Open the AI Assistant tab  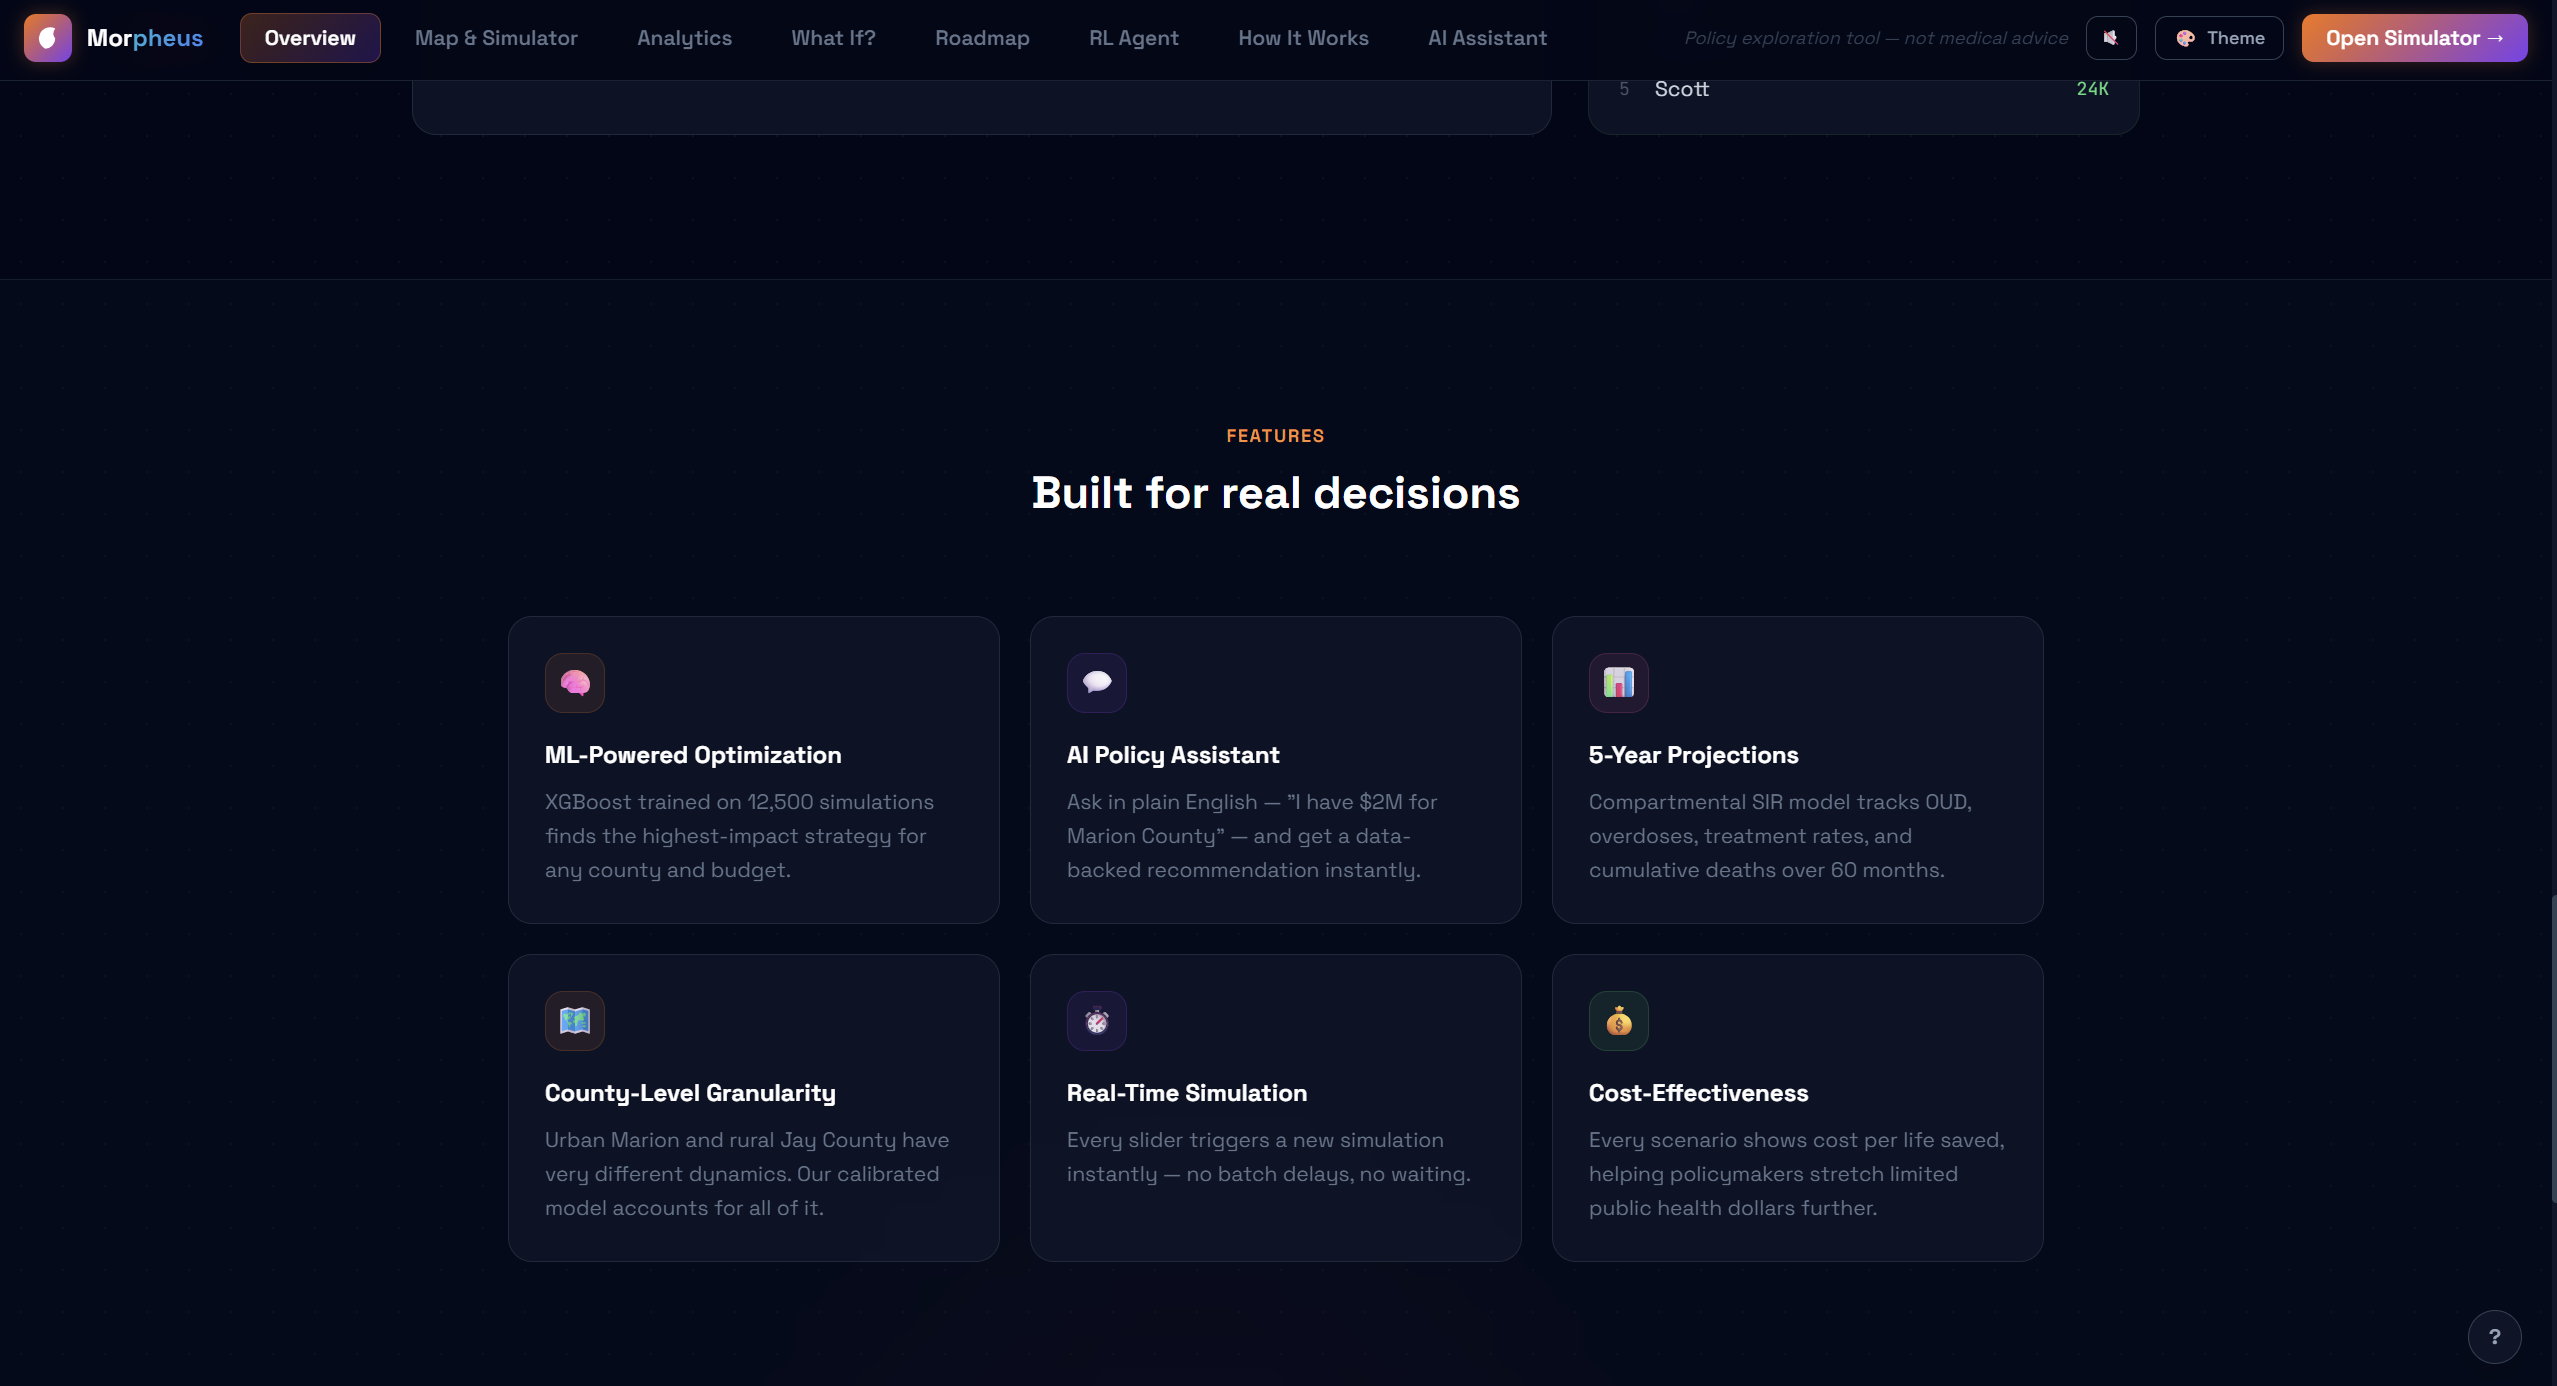1487,38
